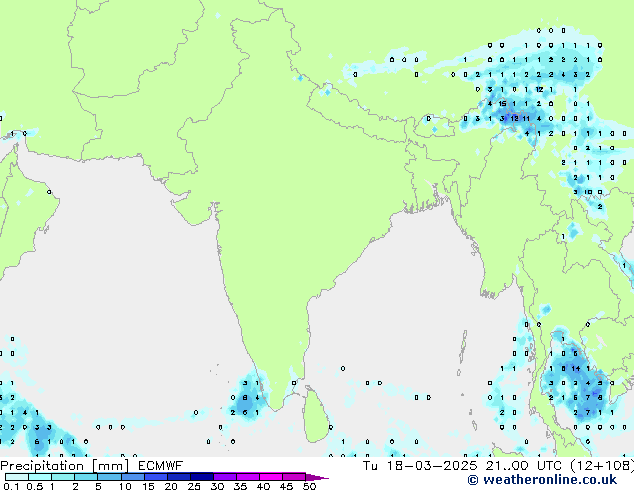
Task: Click the 25–30 mm dark navy legend box
Action: [x=202, y=477]
